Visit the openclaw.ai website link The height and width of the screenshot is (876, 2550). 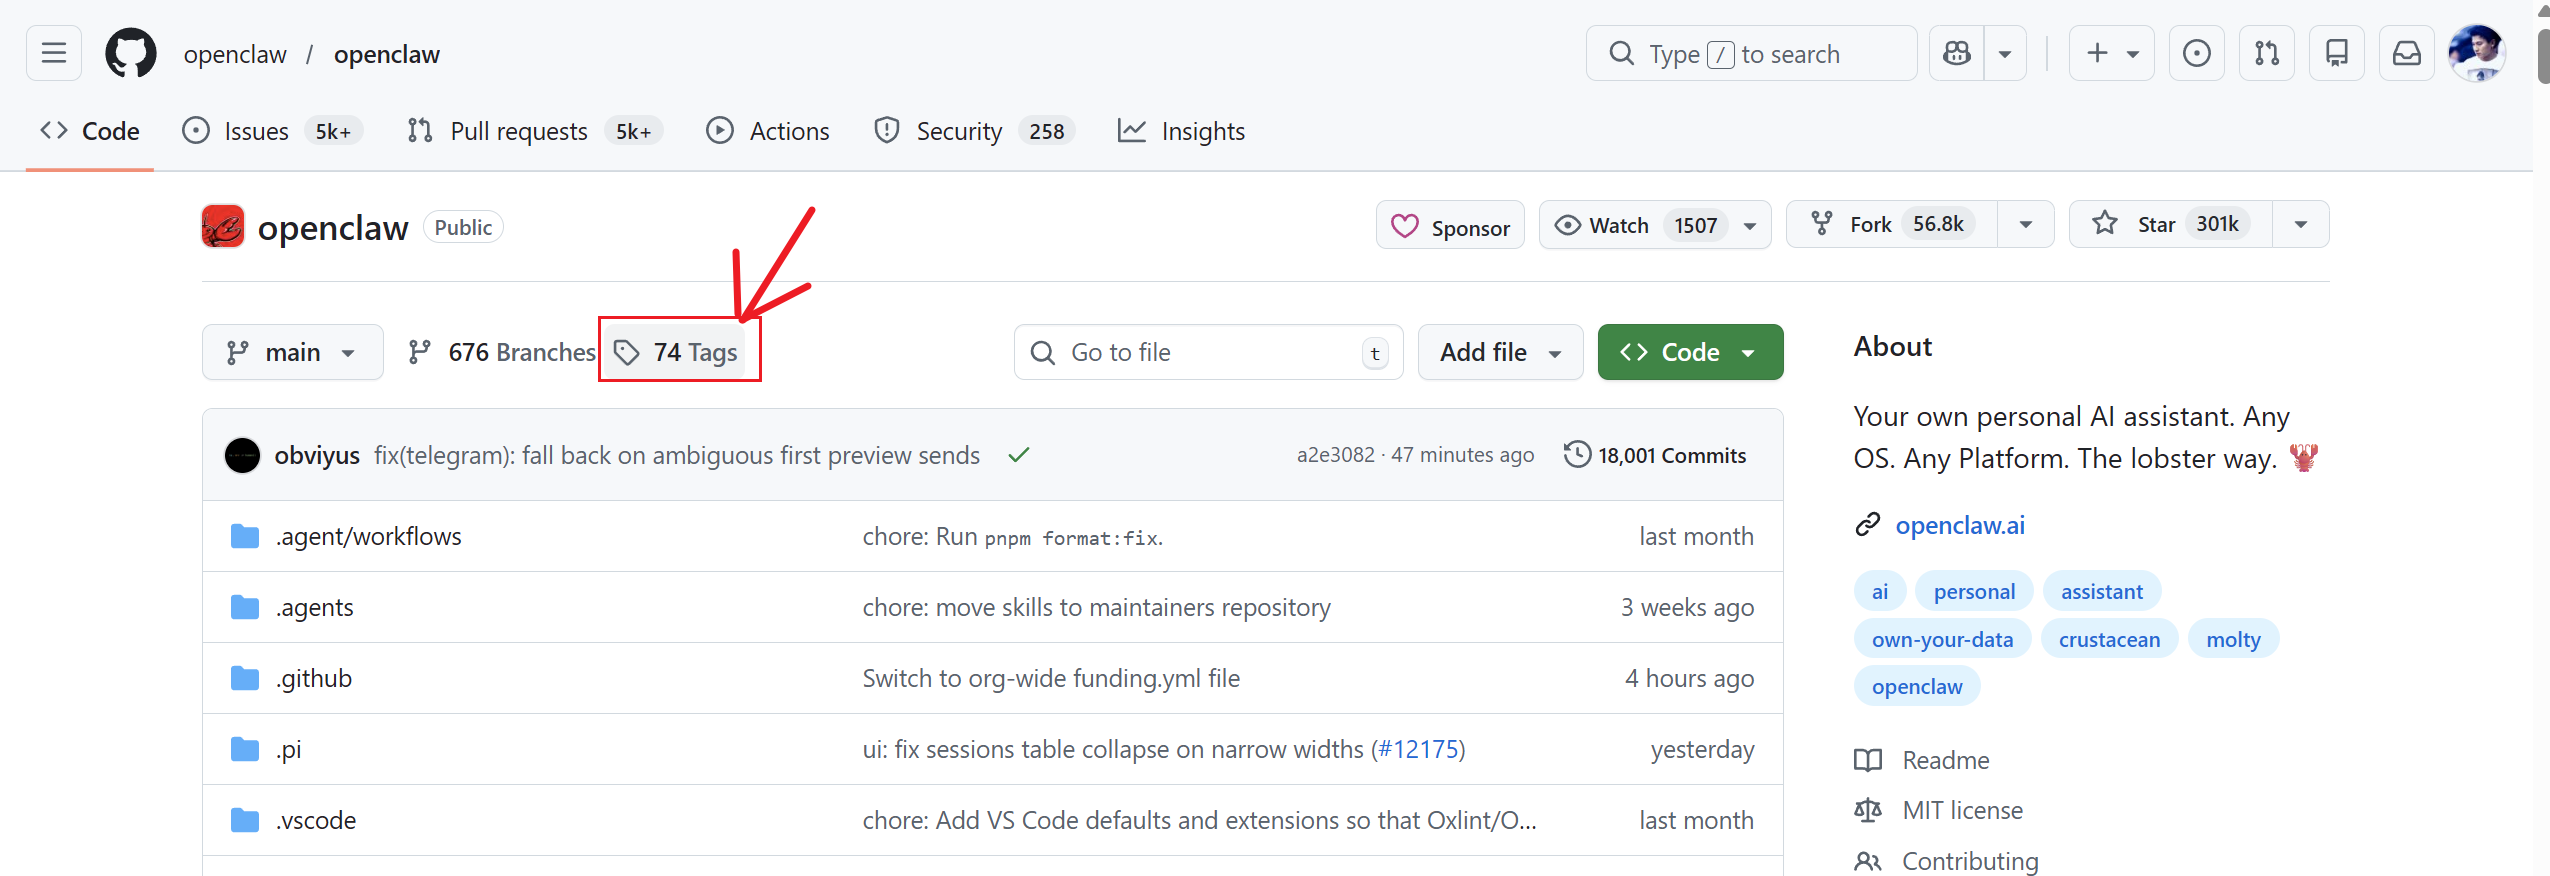click(x=1960, y=525)
